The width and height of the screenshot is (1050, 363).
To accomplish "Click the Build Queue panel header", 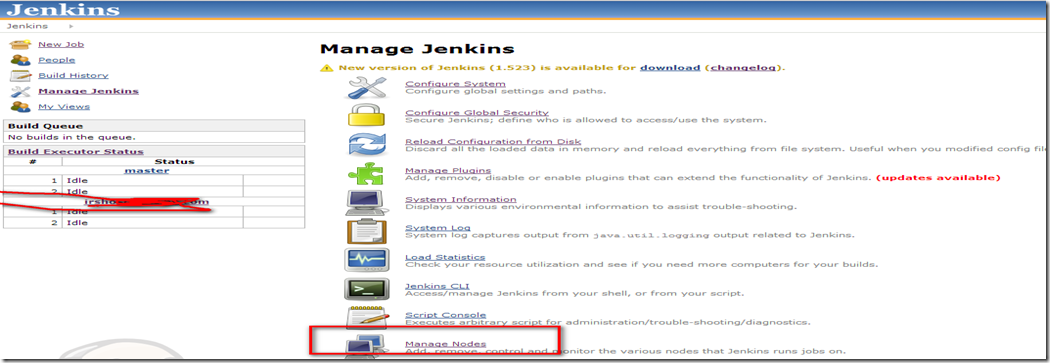I will point(154,126).
